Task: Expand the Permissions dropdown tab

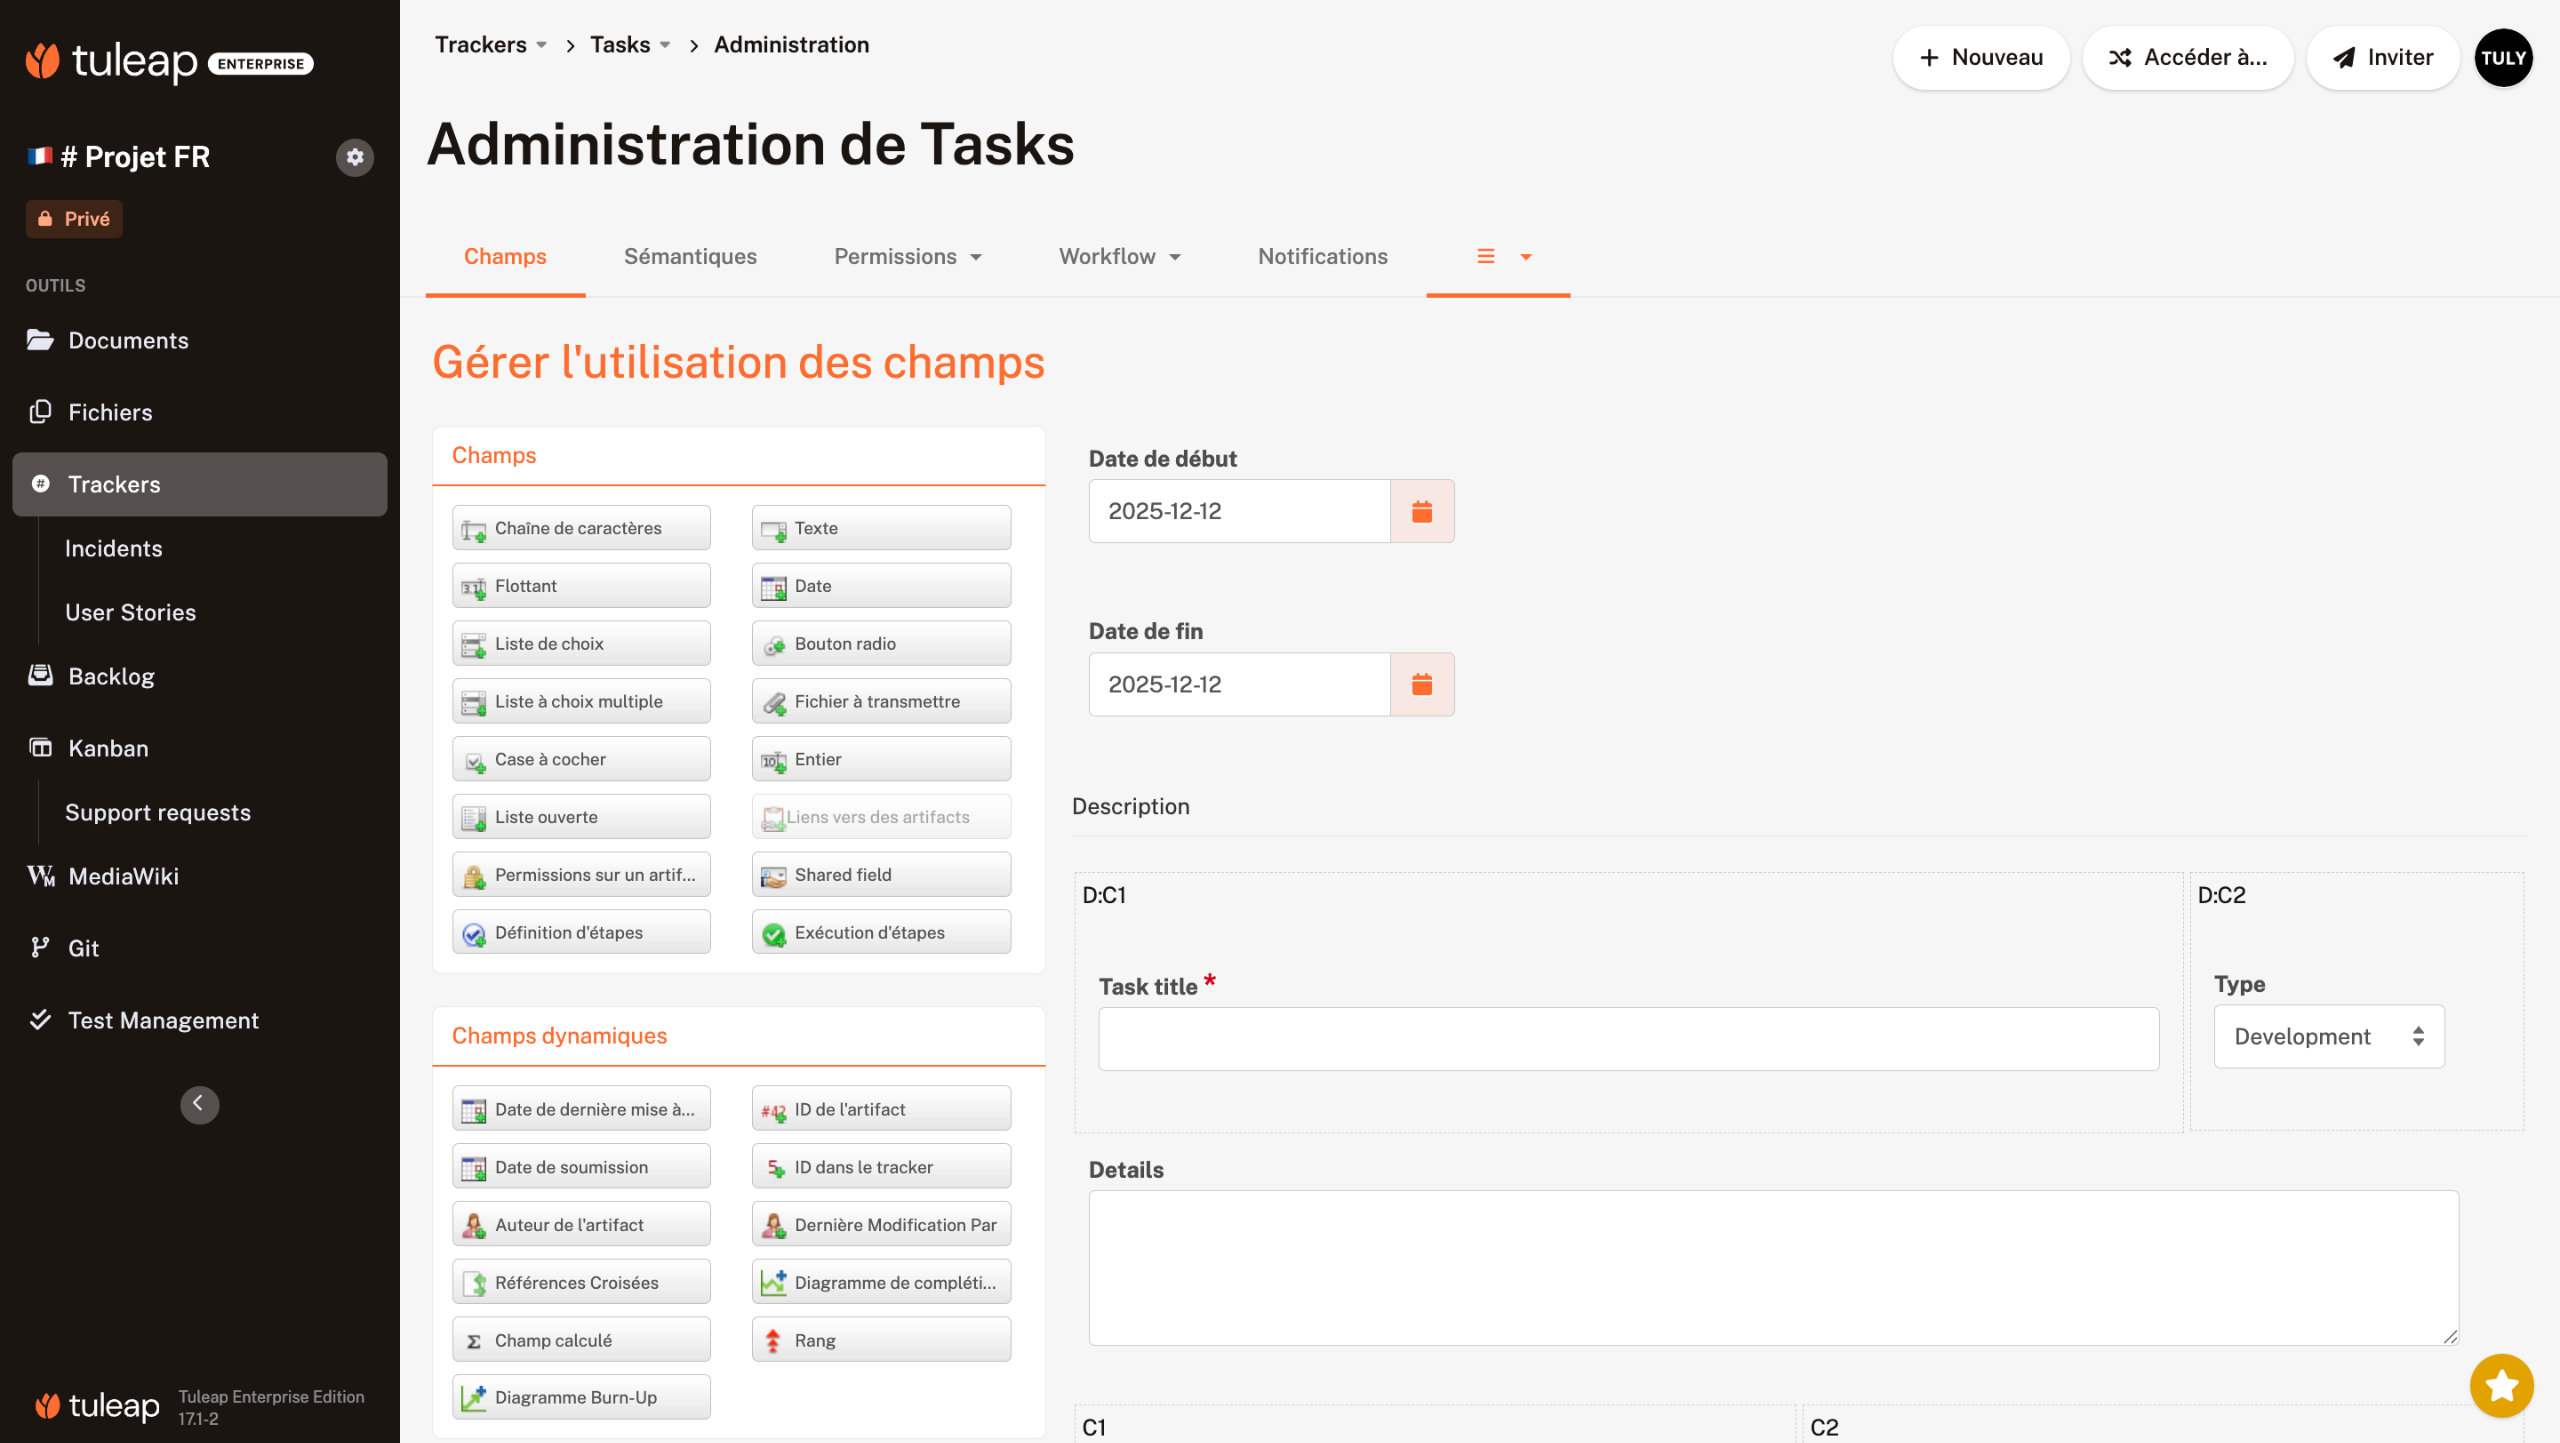Action: coord(907,257)
